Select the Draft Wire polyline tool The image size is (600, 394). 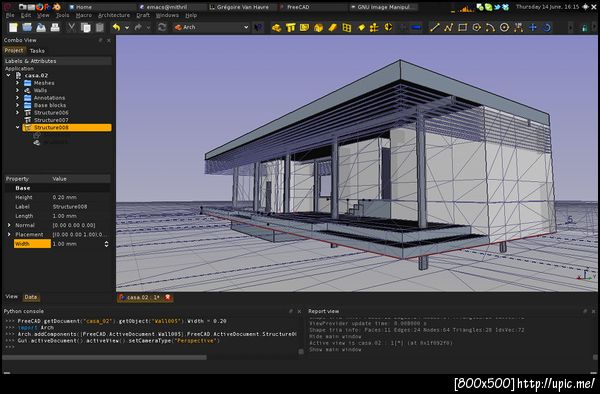(x=448, y=28)
